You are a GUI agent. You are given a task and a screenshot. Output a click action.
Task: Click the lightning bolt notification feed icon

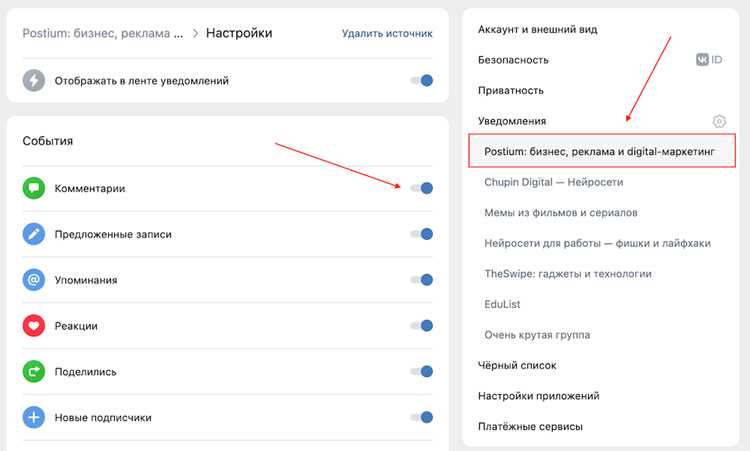coord(33,80)
